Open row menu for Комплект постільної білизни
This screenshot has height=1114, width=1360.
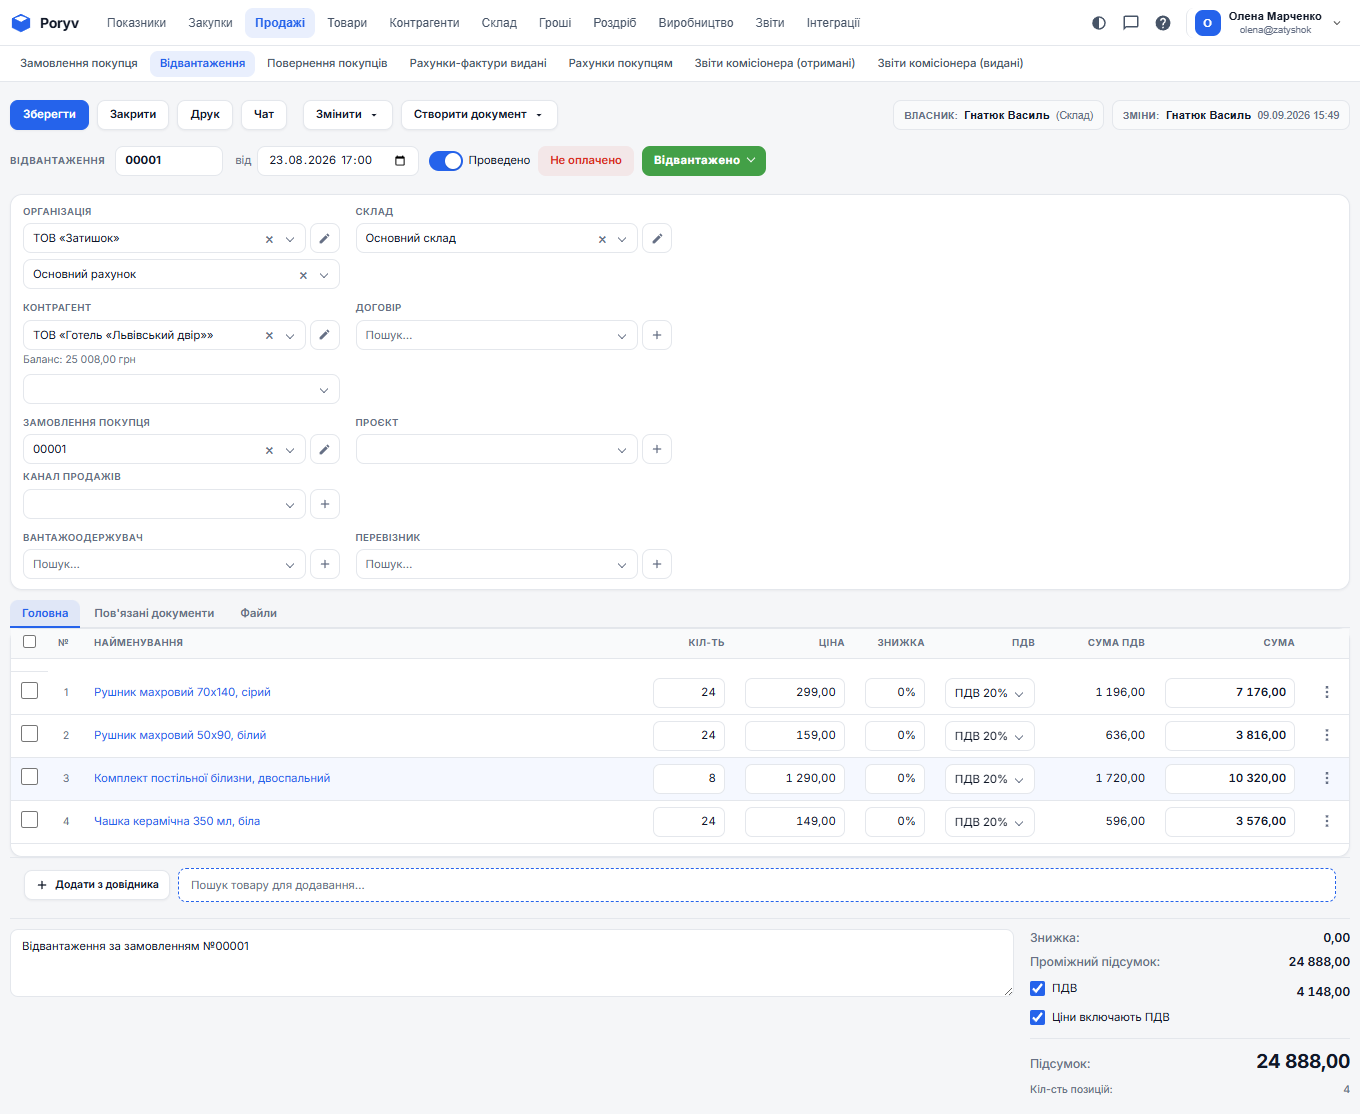[1327, 778]
